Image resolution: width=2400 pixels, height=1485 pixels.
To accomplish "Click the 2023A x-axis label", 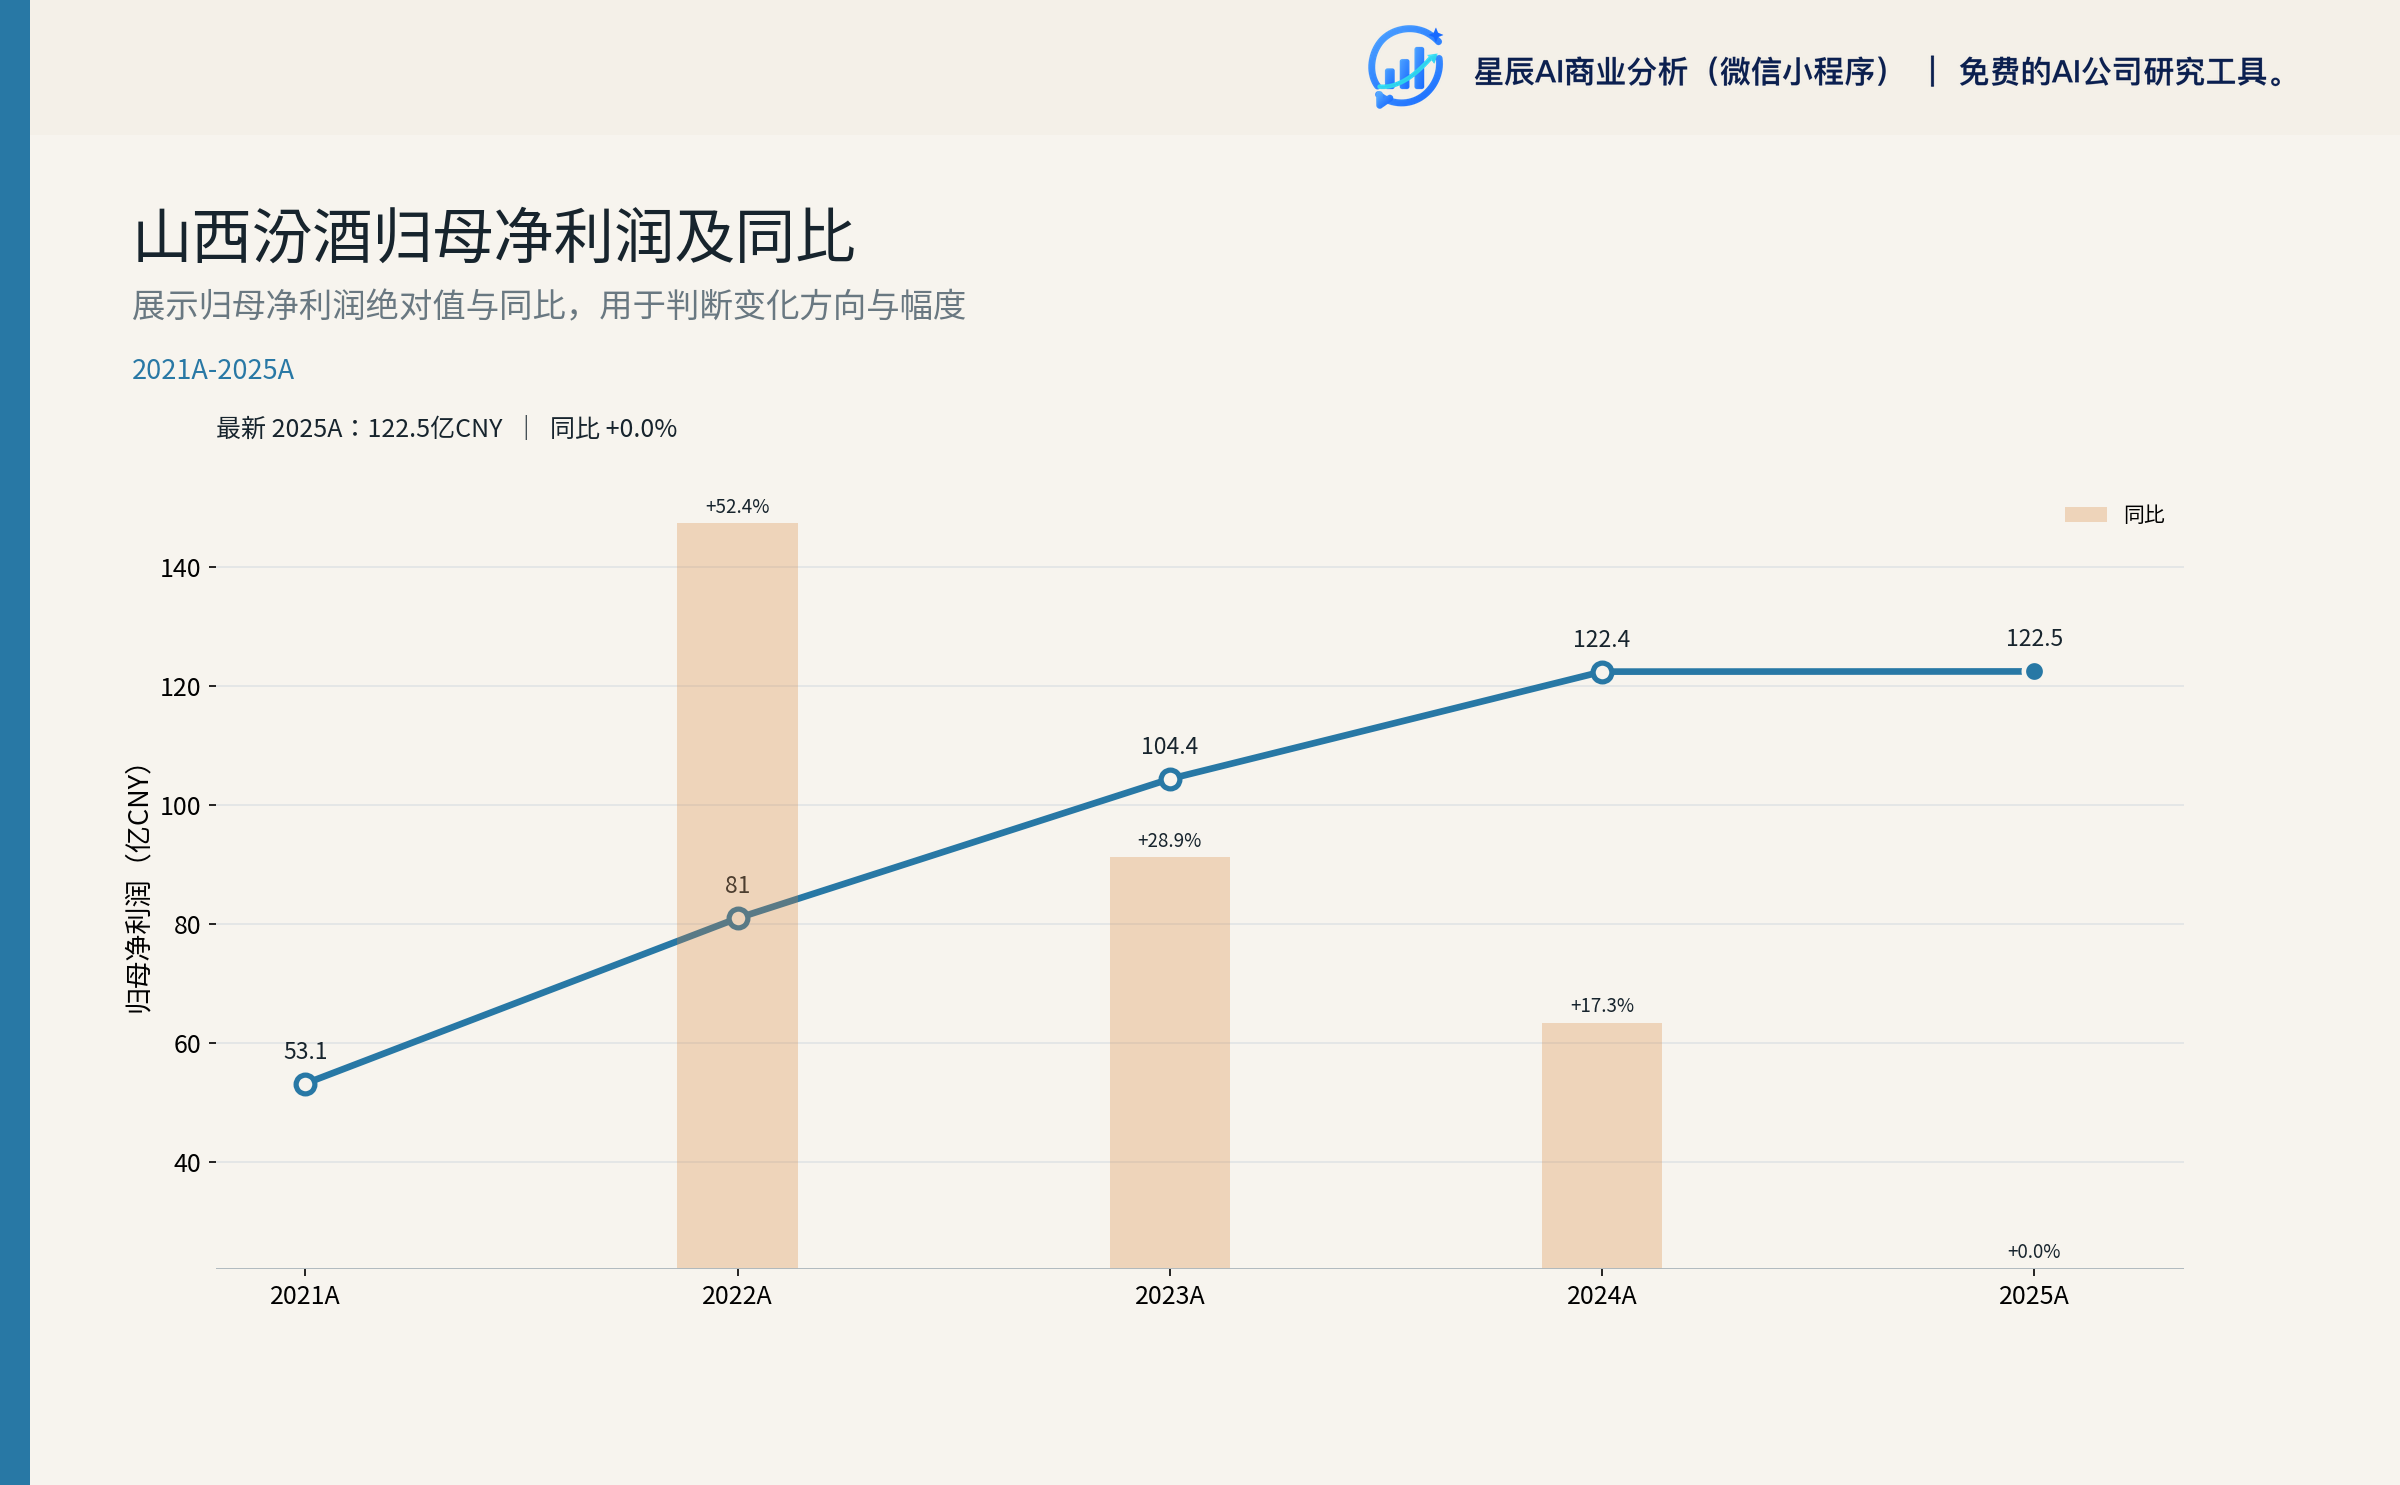I will click(x=1170, y=1295).
